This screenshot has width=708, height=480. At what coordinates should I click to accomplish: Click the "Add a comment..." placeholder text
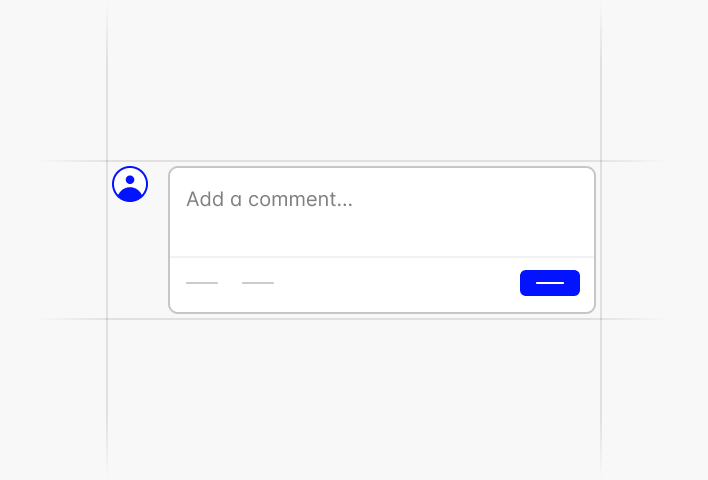269,199
